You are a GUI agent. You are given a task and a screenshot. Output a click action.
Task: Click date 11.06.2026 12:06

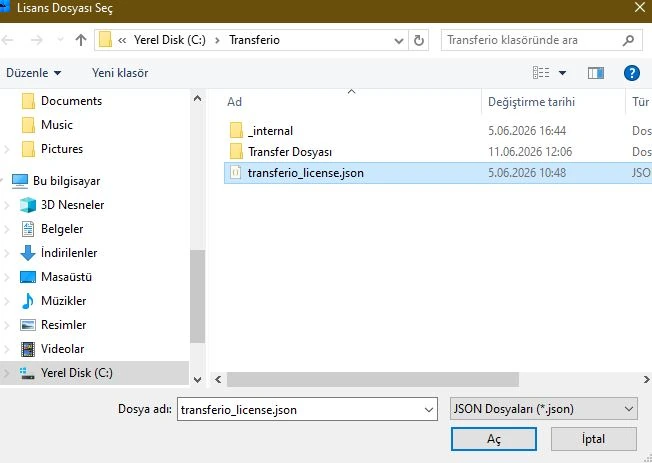(x=530, y=152)
